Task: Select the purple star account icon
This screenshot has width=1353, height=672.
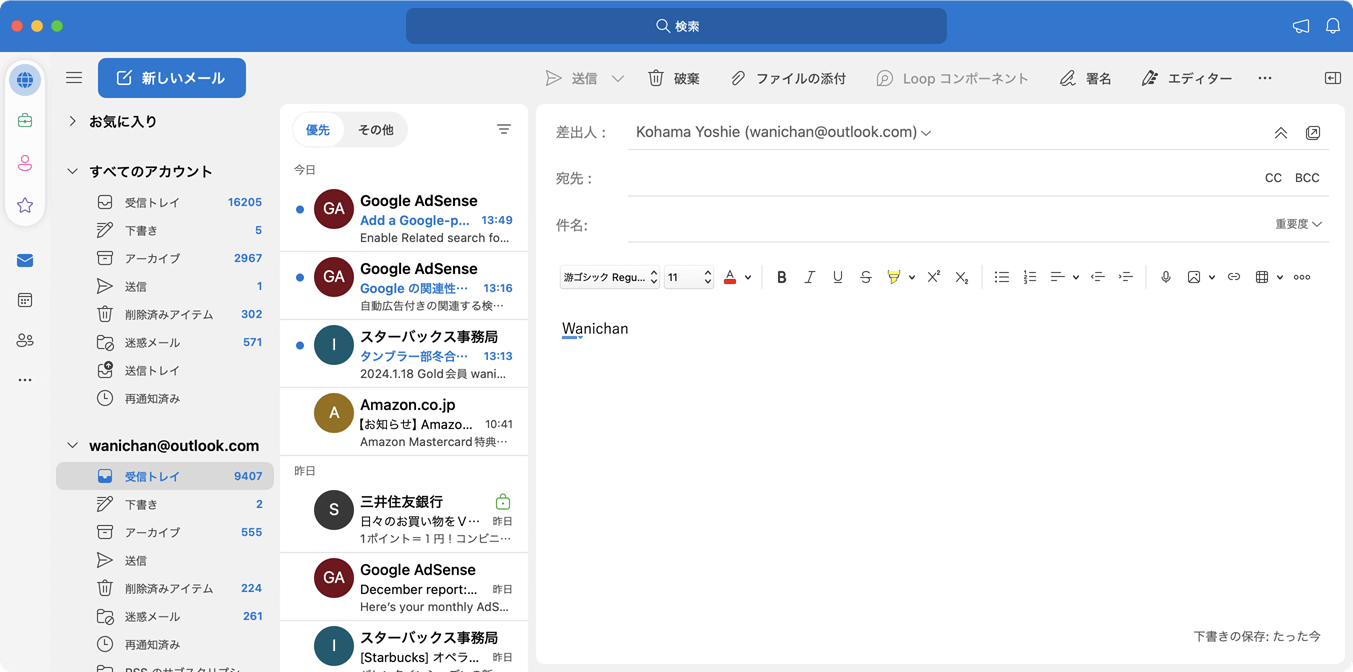Action: 25,205
